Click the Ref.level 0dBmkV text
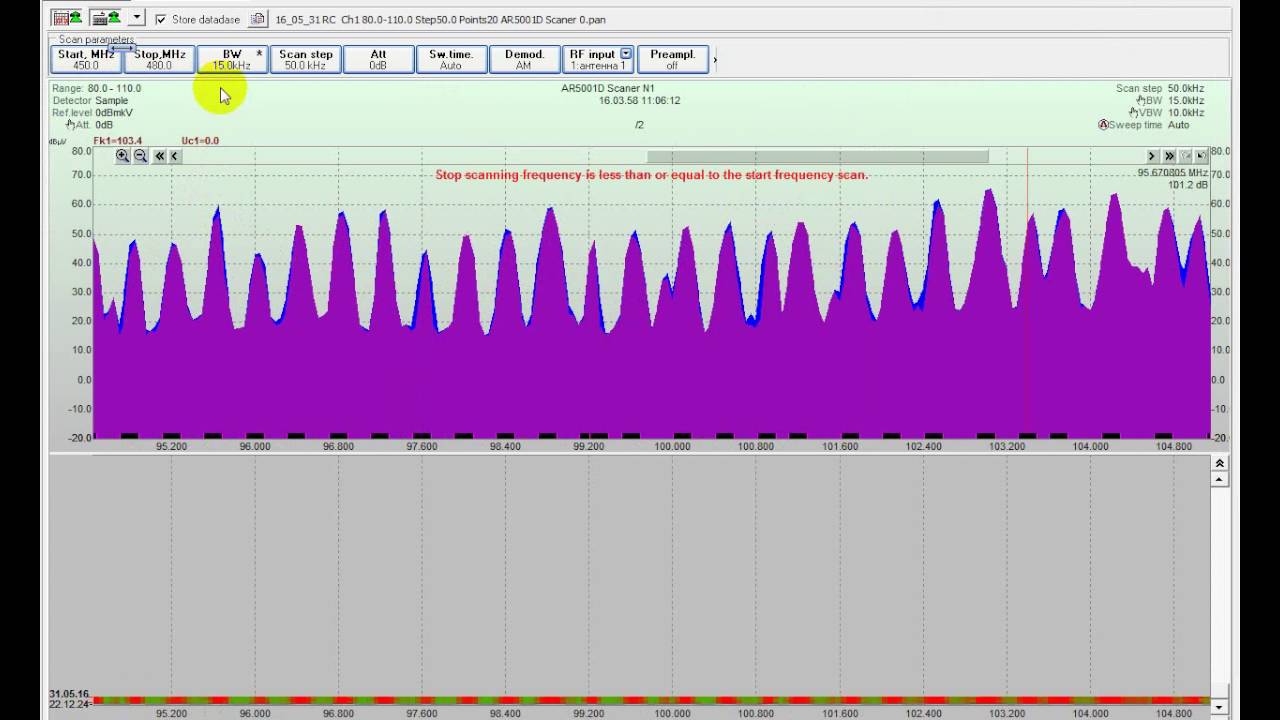Image resolution: width=1280 pixels, height=720 pixels. pos(92,113)
